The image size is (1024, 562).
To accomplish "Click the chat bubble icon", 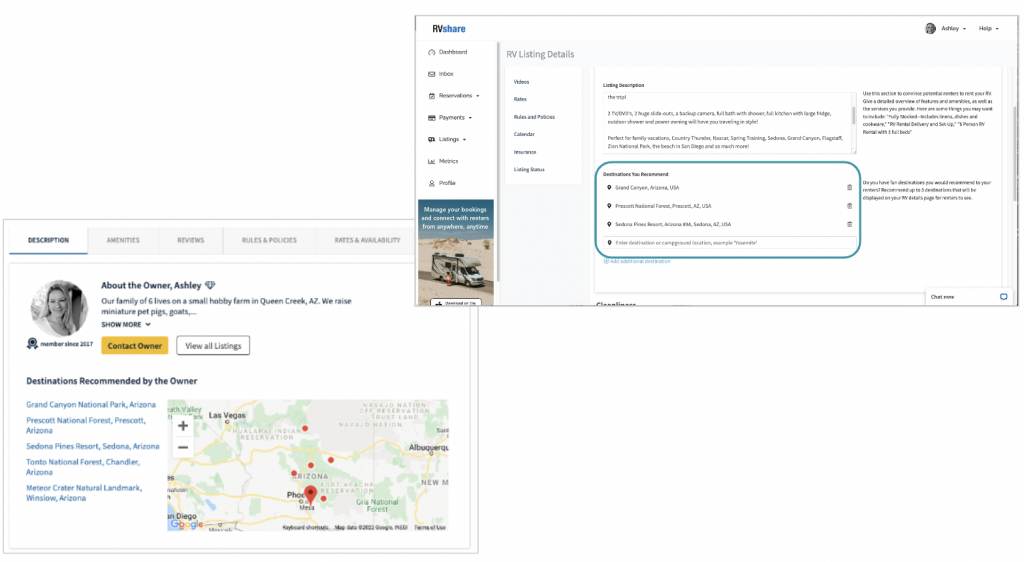I will click(1003, 297).
